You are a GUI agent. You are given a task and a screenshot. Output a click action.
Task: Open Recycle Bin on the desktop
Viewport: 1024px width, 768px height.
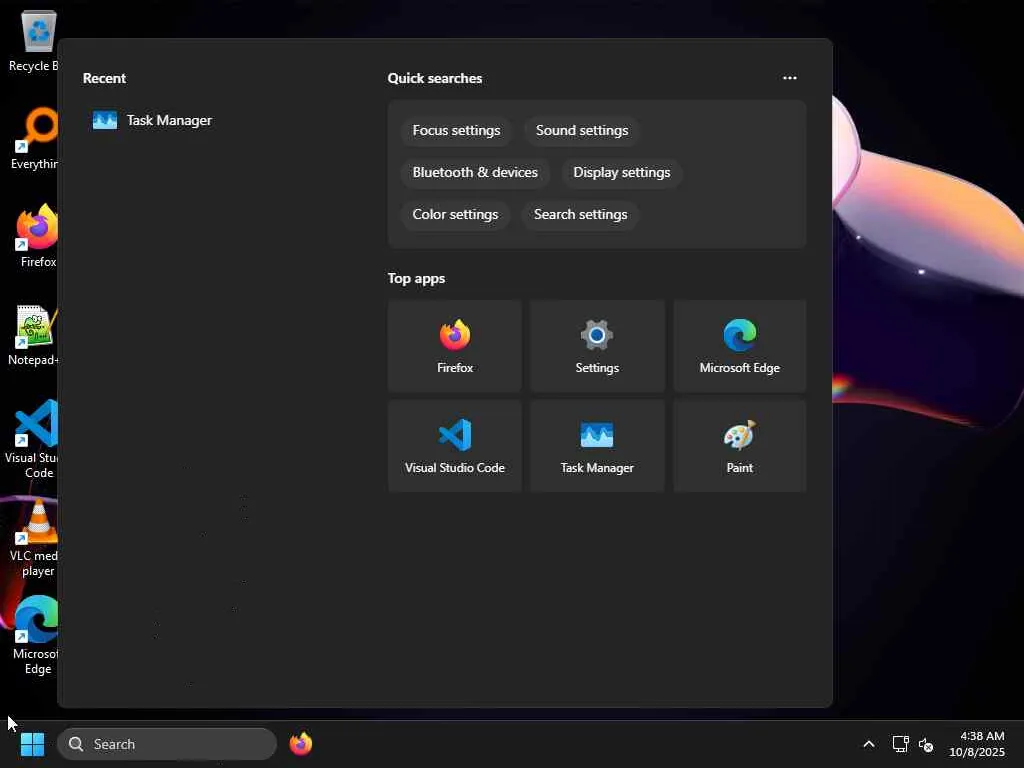33,40
